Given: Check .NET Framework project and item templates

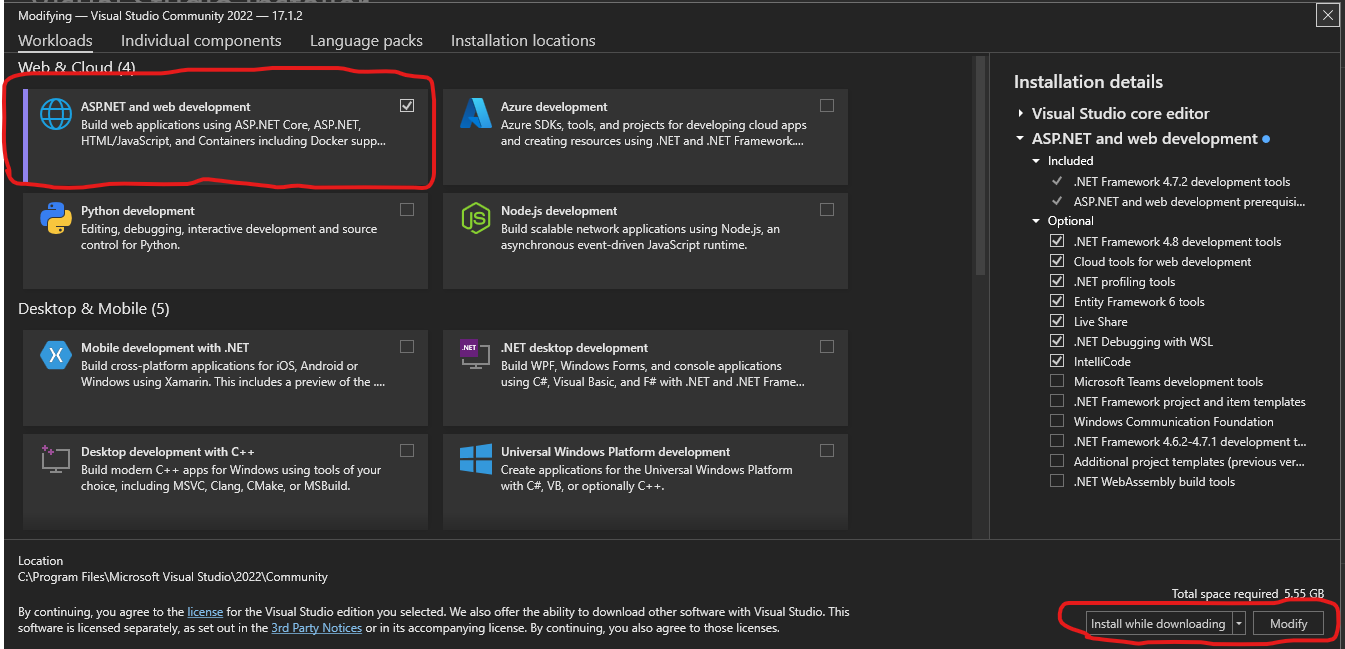Looking at the screenshot, I should (1057, 401).
